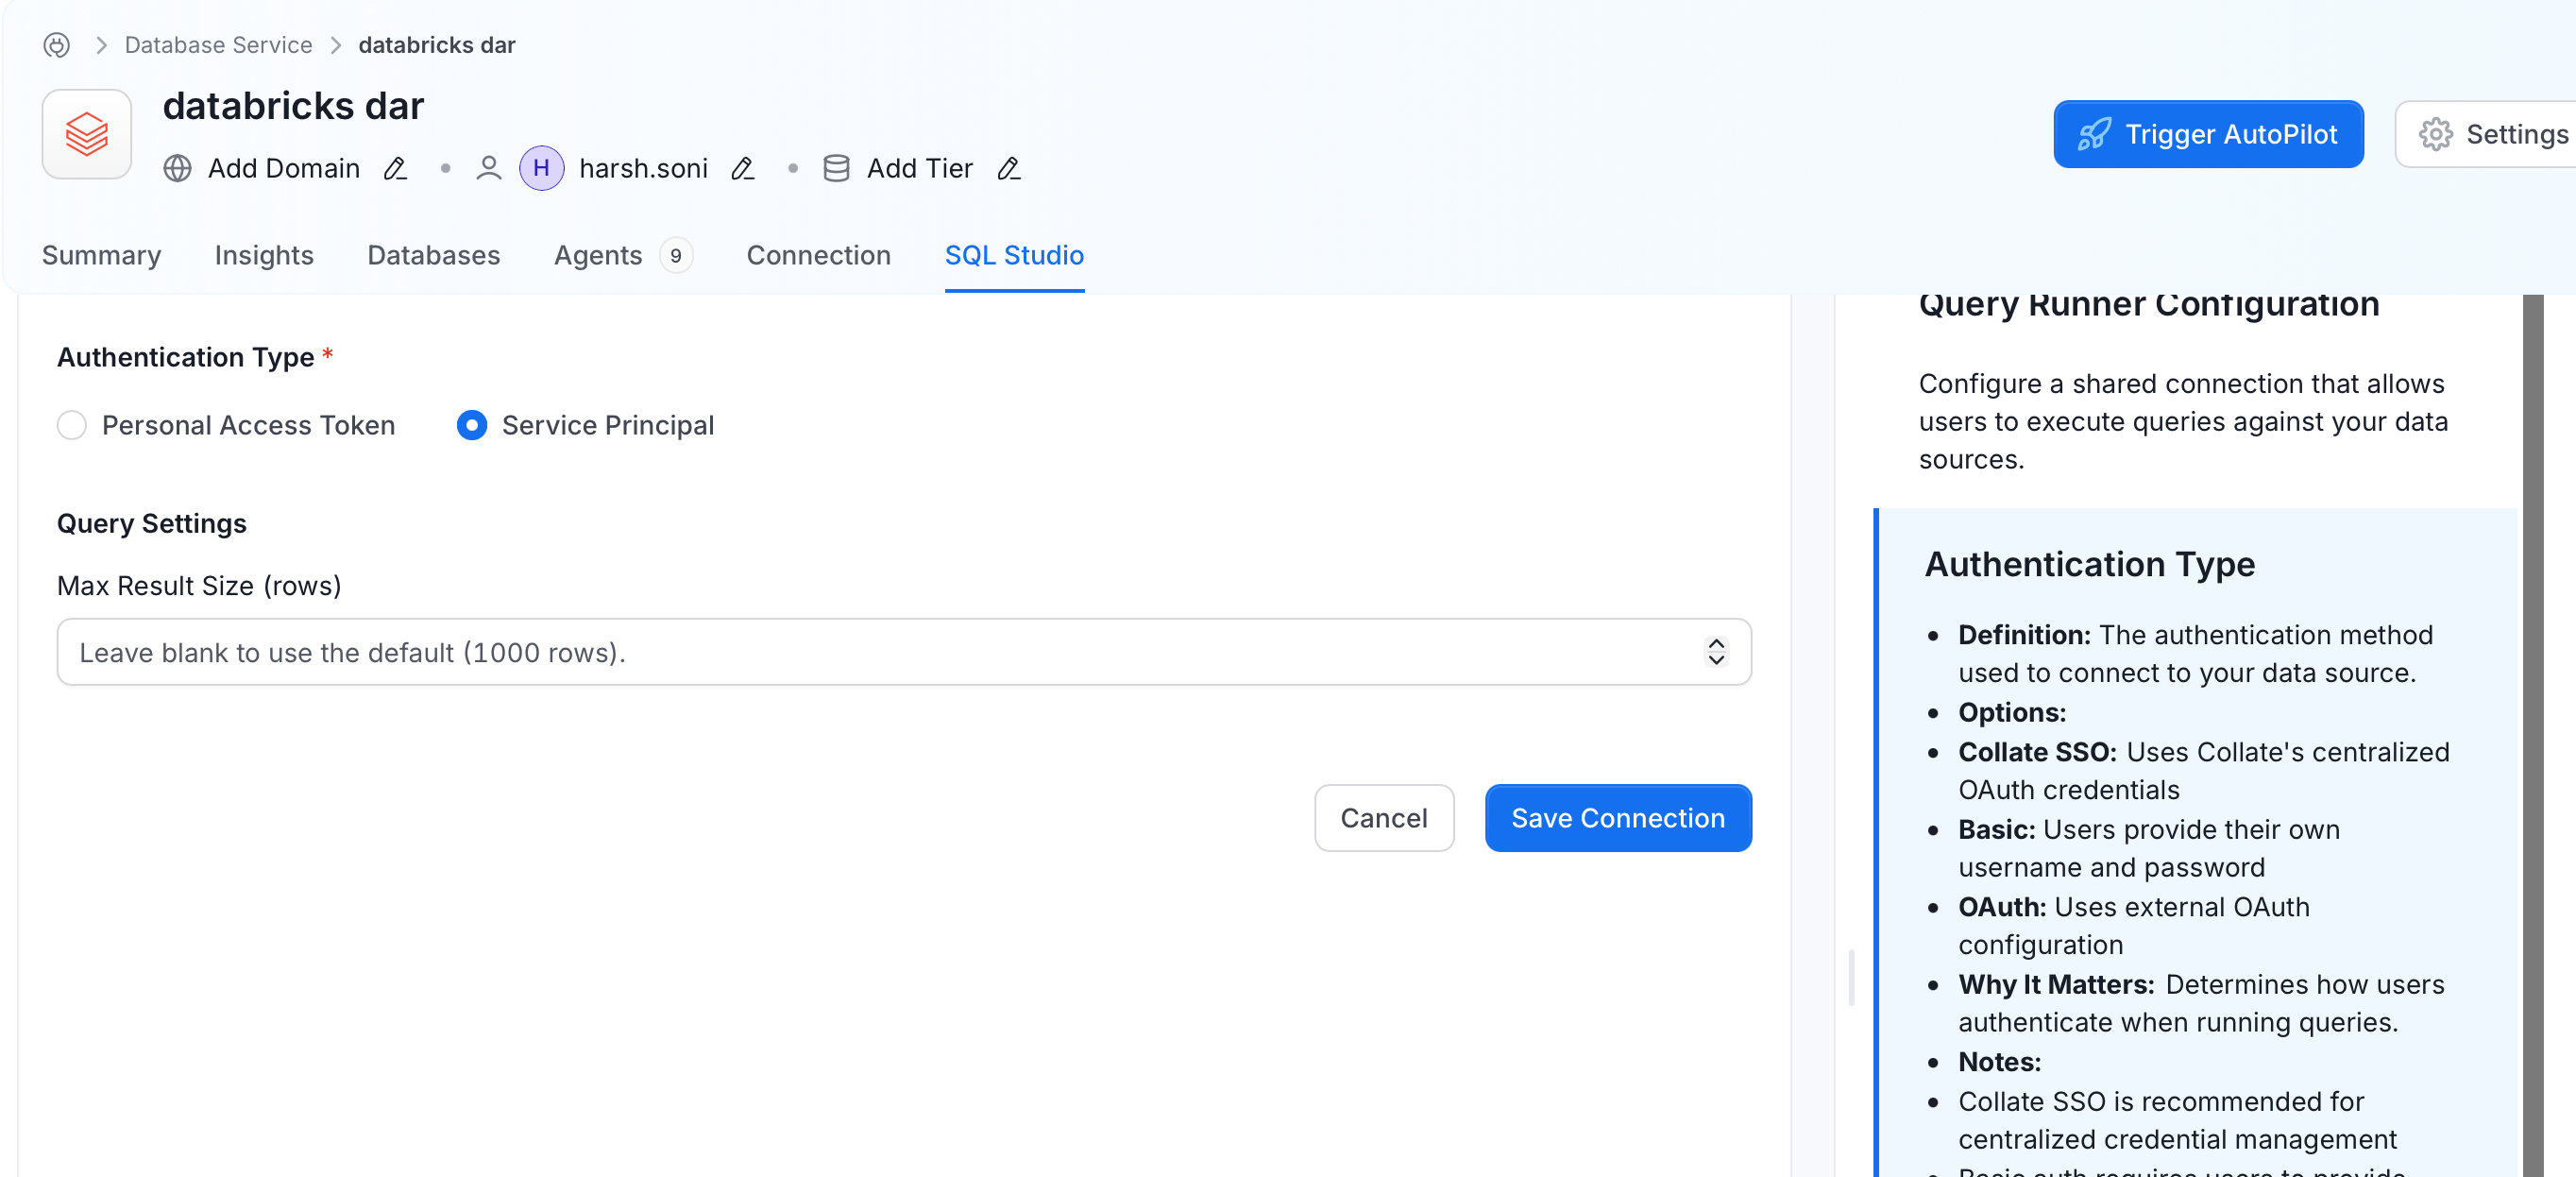Switch to the Summary tab
The width and height of the screenshot is (2576, 1177).
coord(101,255)
